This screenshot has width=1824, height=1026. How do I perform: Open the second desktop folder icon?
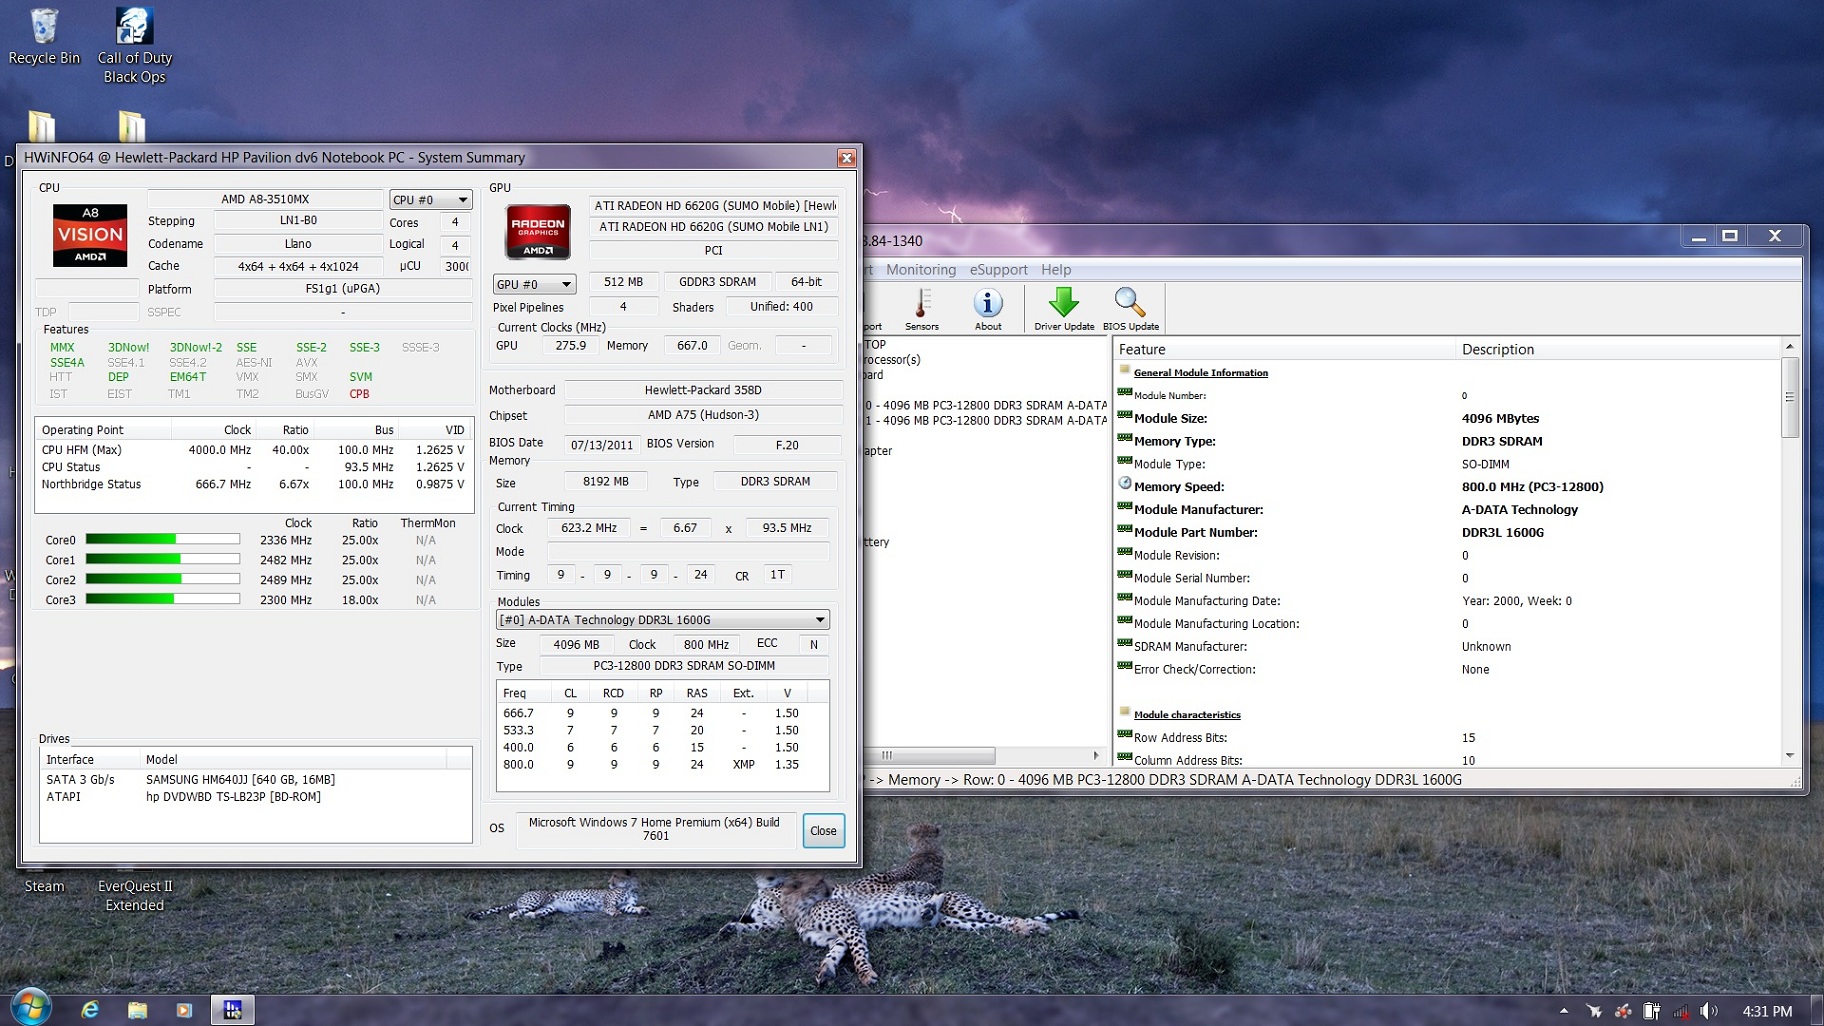click(x=132, y=127)
